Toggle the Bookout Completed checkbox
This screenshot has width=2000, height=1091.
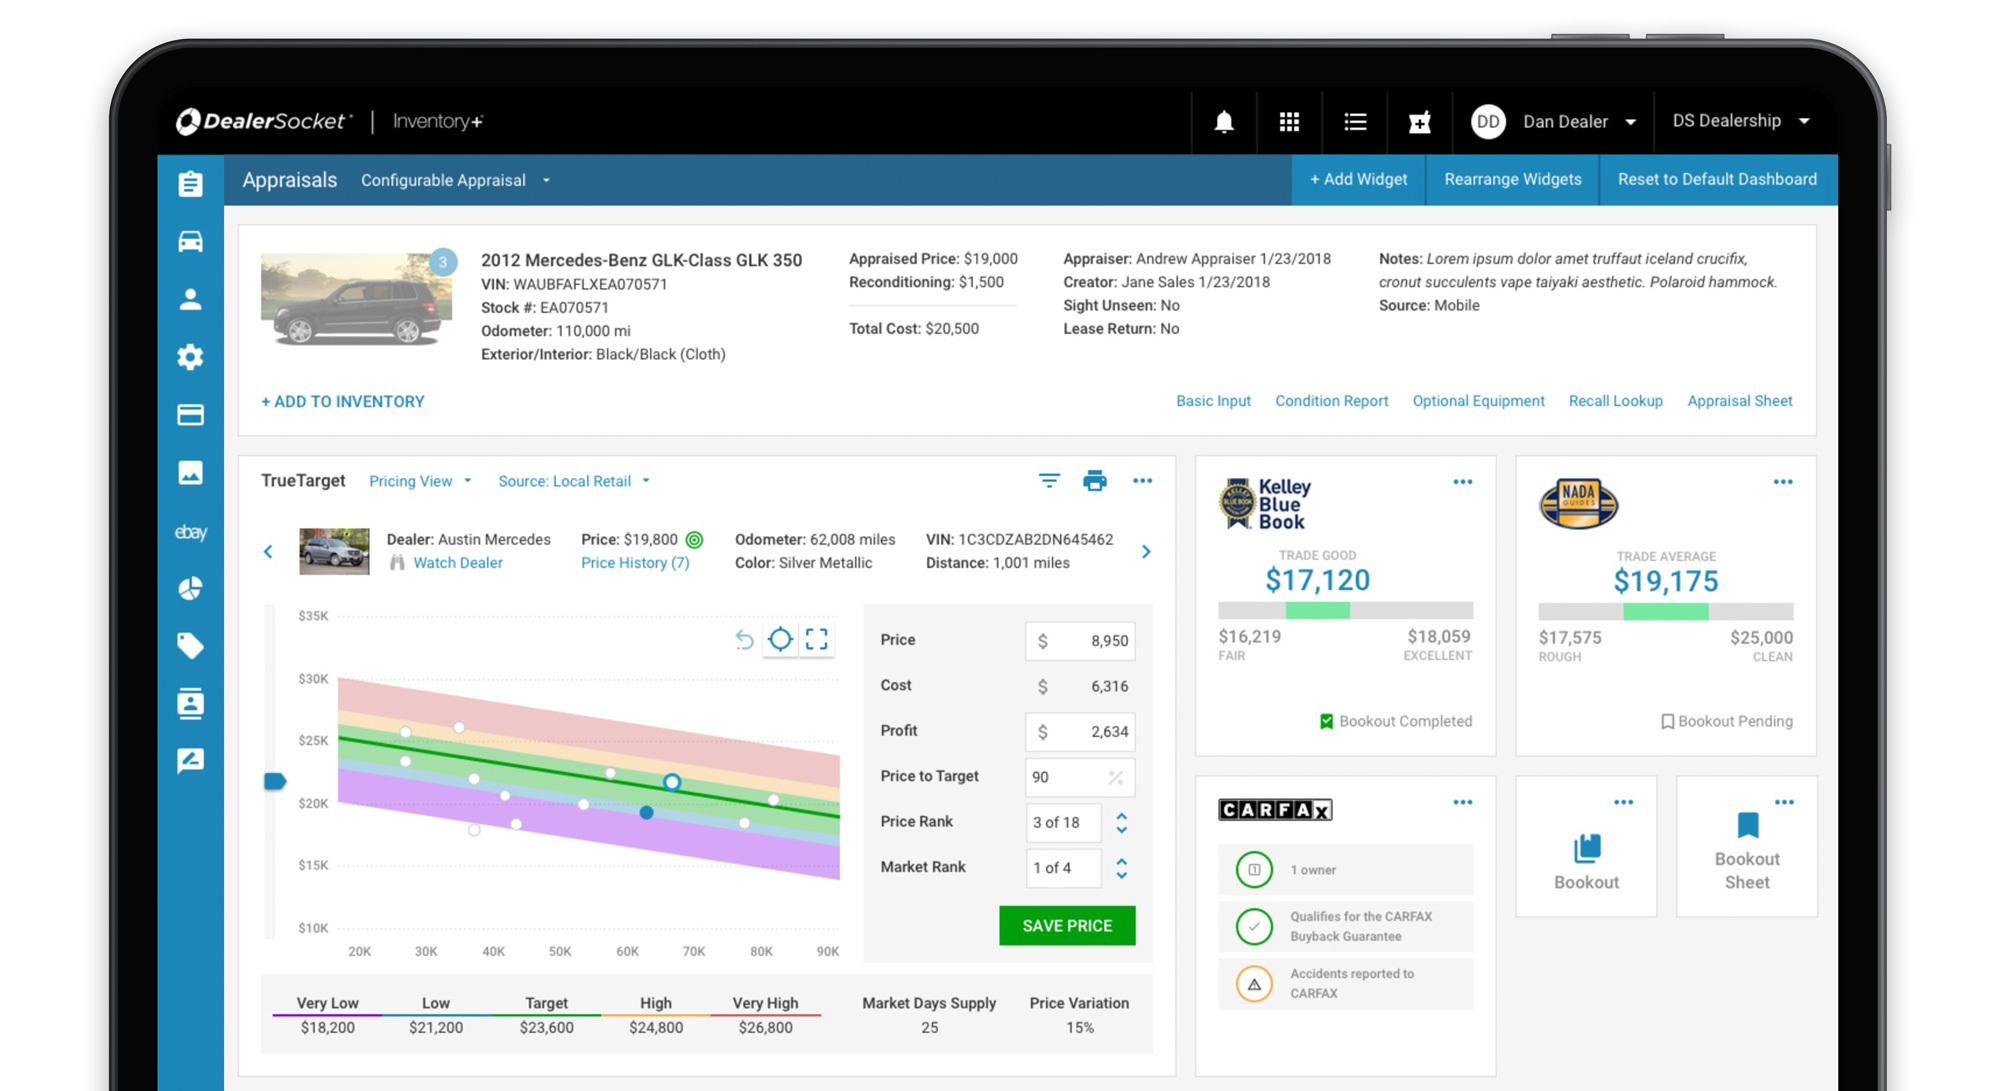(x=1326, y=721)
